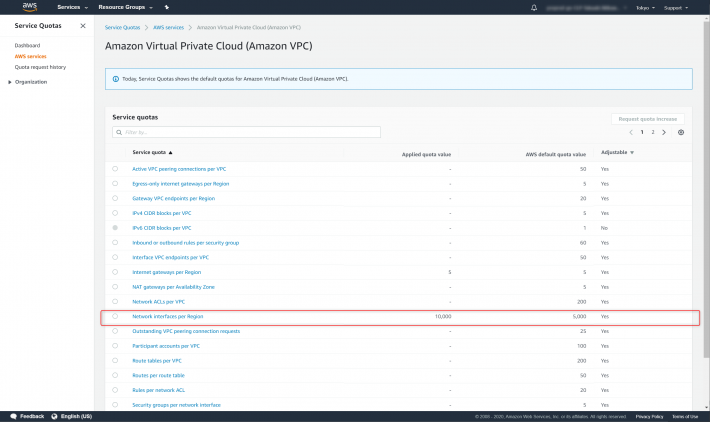This screenshot has width=710, height=422.
Task: Go to previous page arrow
Action: pos(631,132)
